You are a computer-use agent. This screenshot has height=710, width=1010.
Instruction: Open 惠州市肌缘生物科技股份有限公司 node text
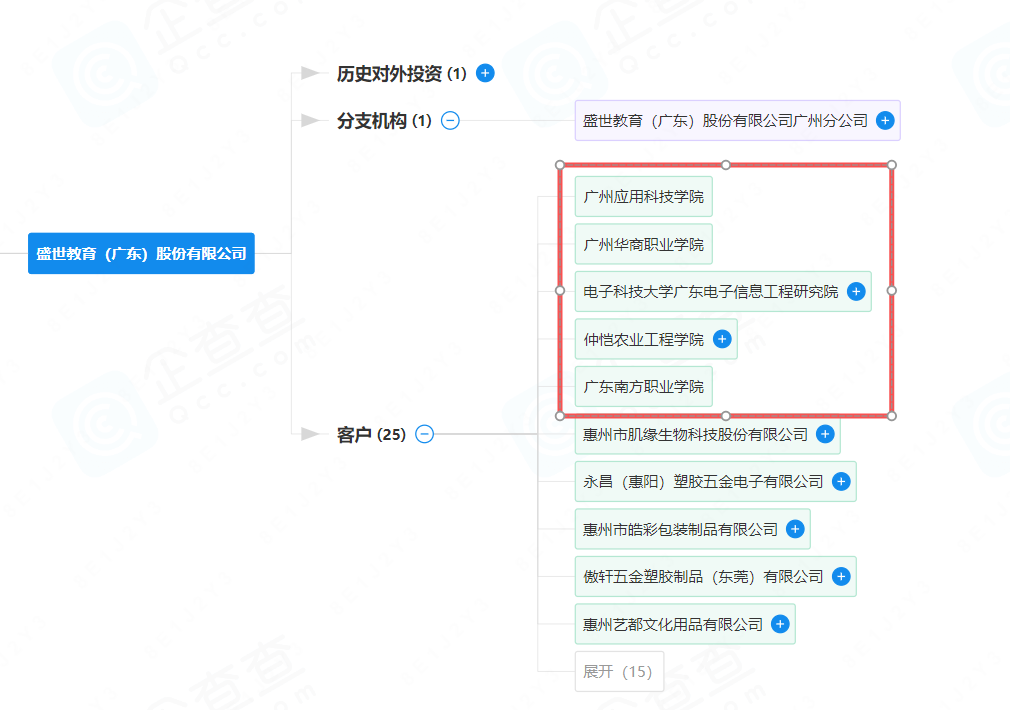695,435
